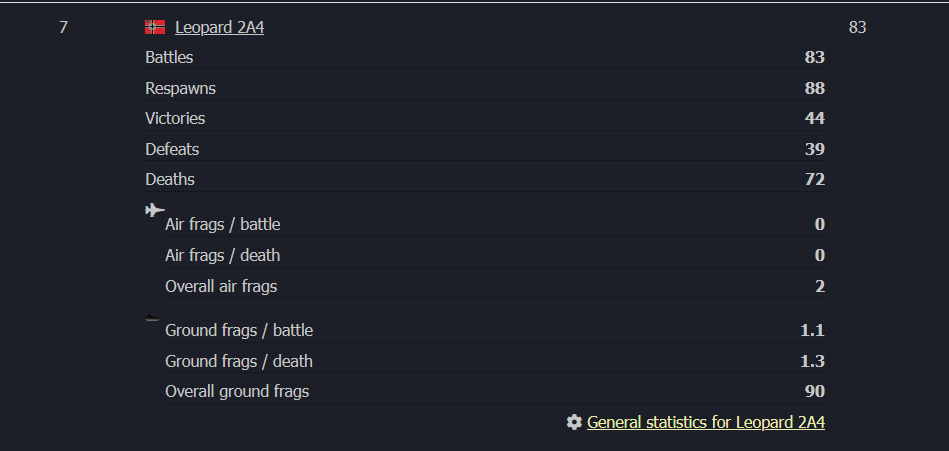Click the gear icon beside General statistics

point(574,422)
